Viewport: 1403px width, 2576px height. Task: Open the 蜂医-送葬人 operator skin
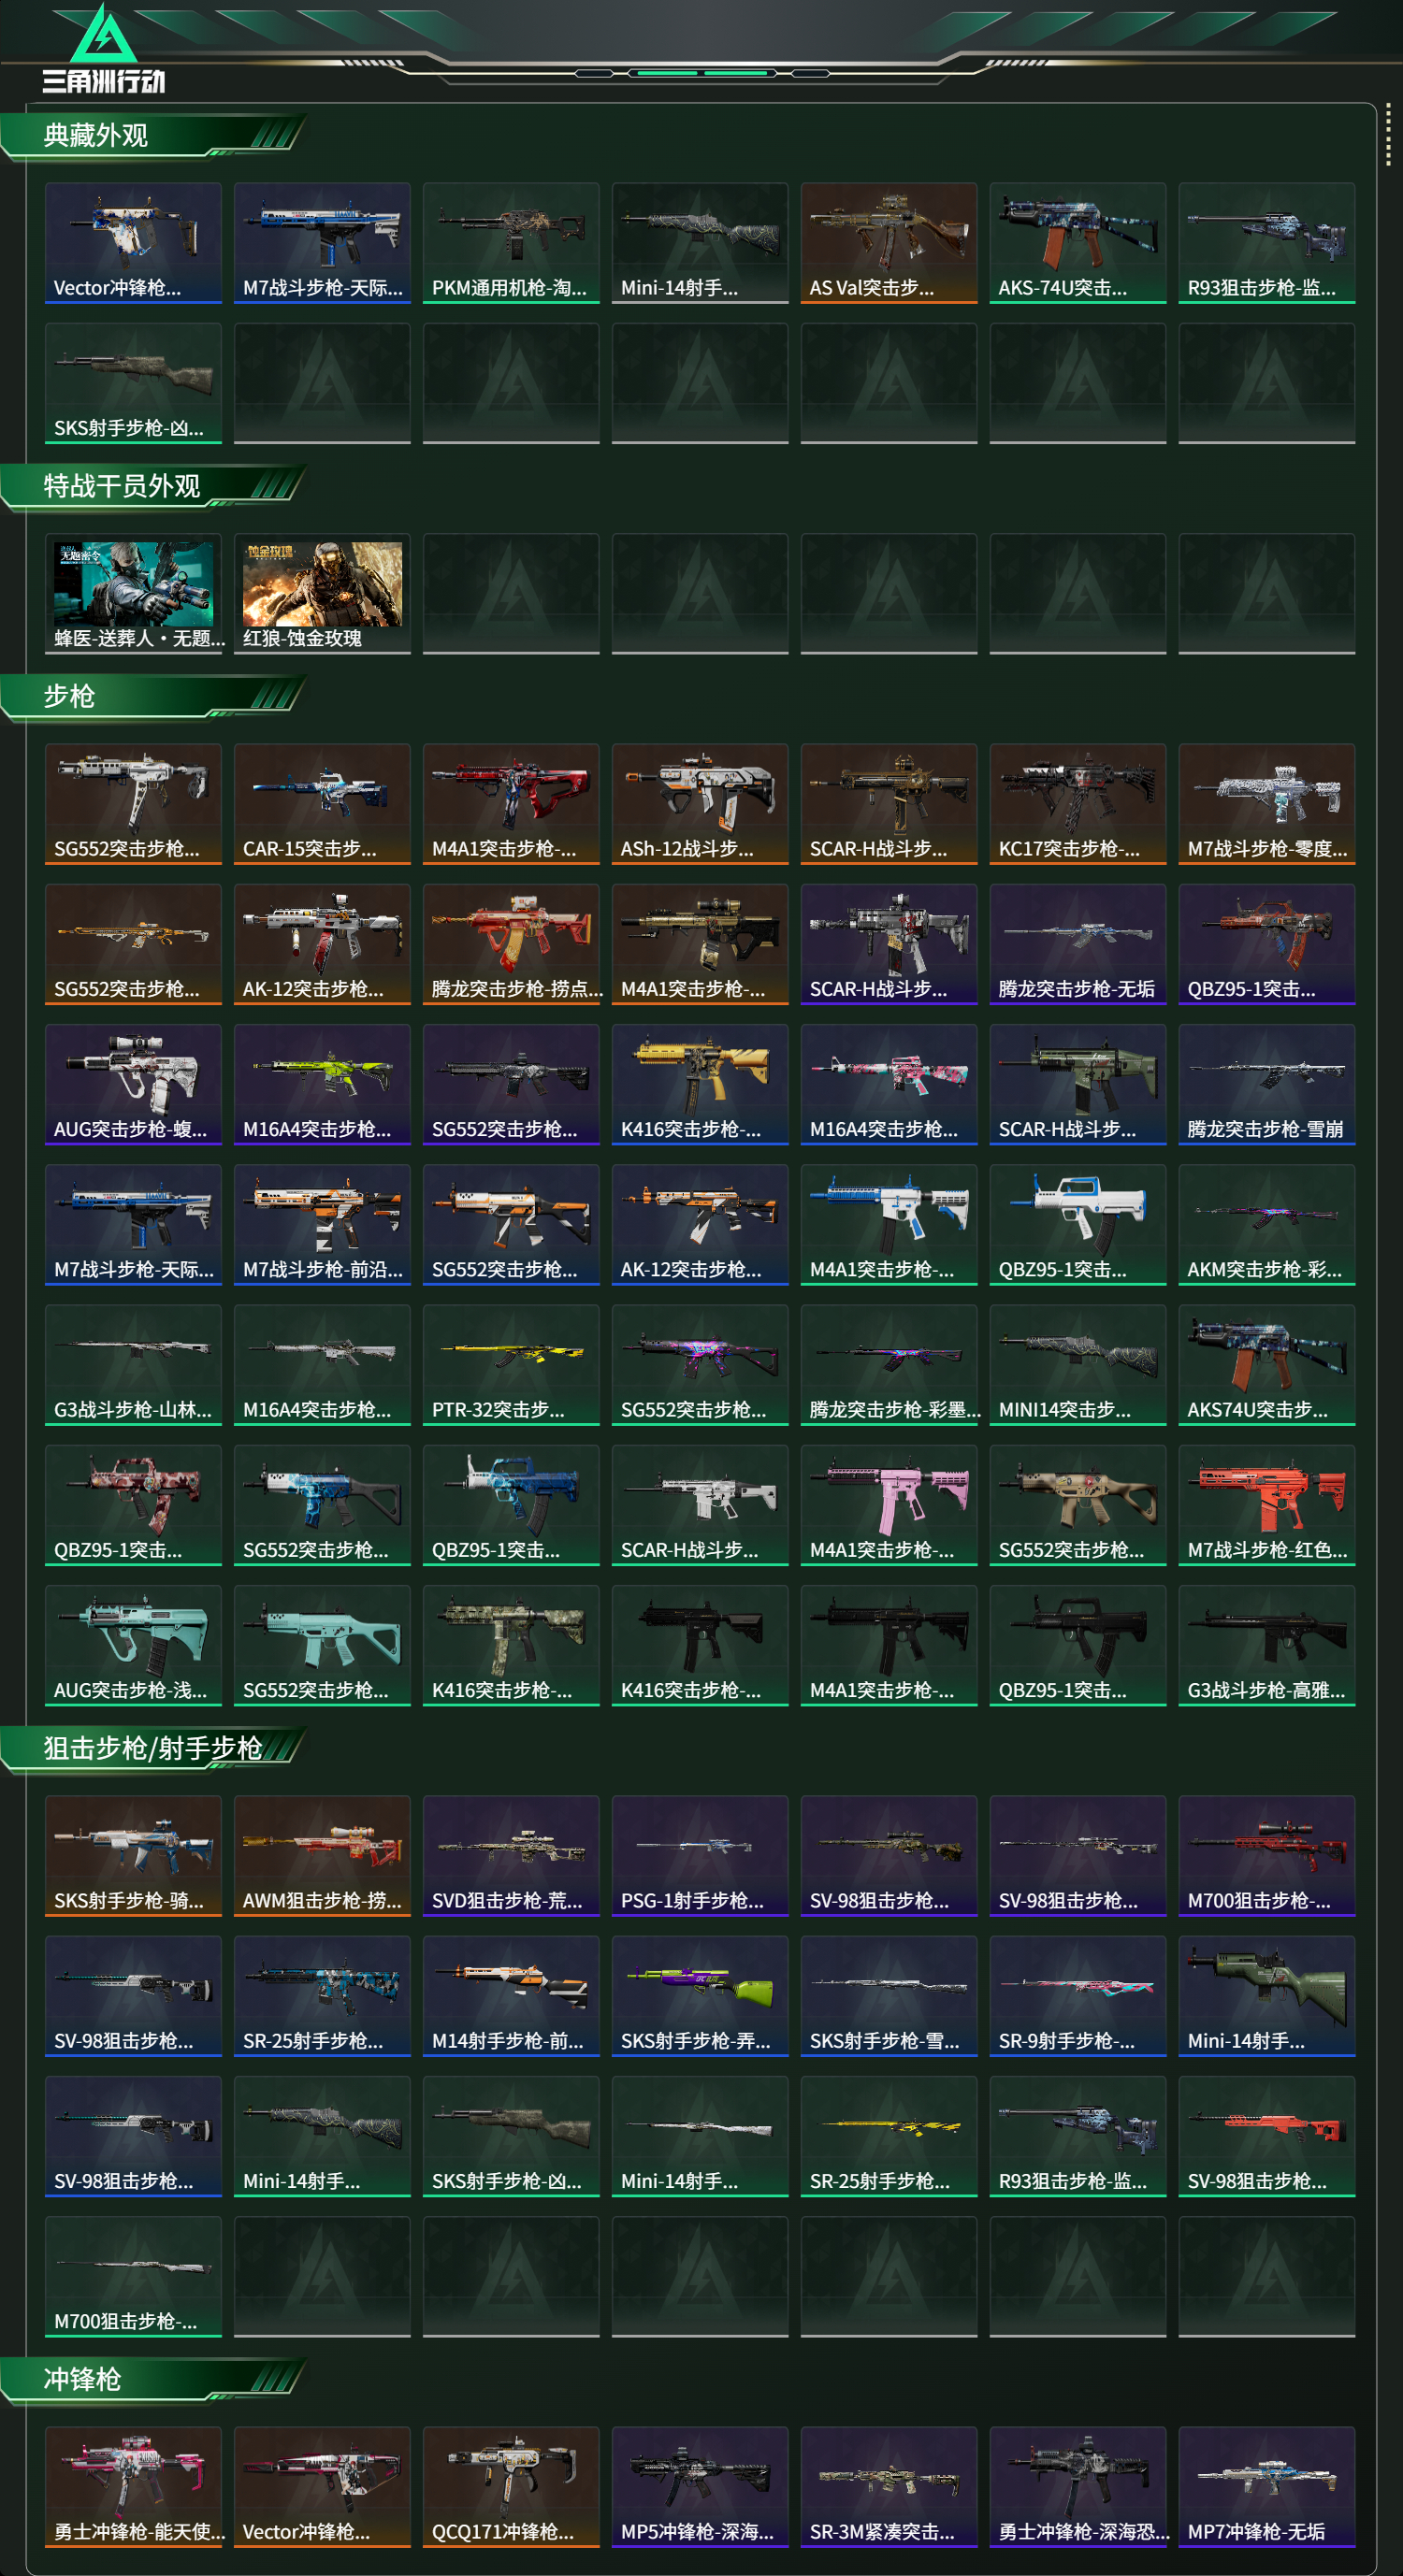click(133, 594)
